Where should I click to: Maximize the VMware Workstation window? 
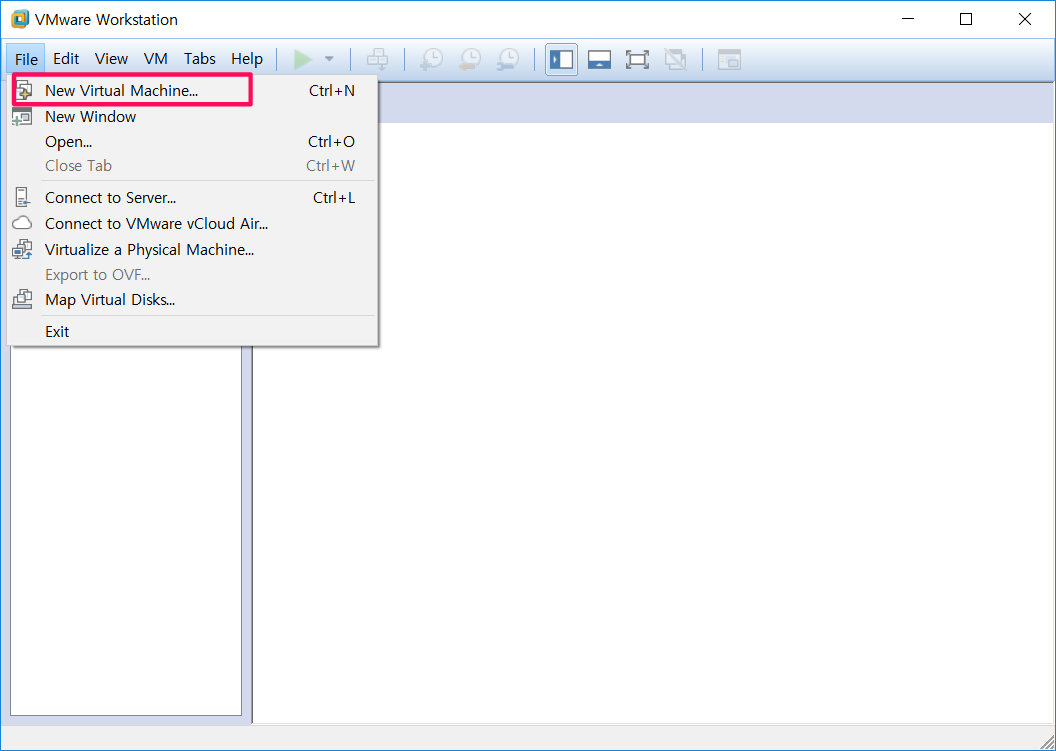coord(966,19)
